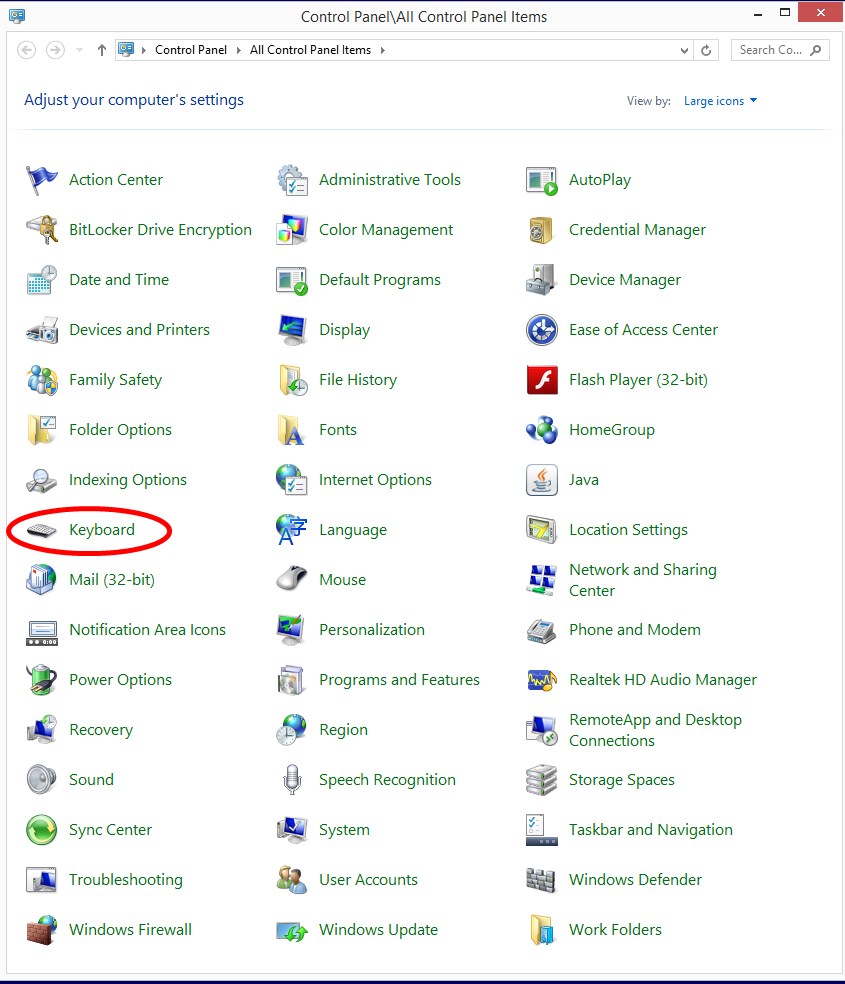Click the Folder Options icon
845x984 pixels.
(41, 430)
